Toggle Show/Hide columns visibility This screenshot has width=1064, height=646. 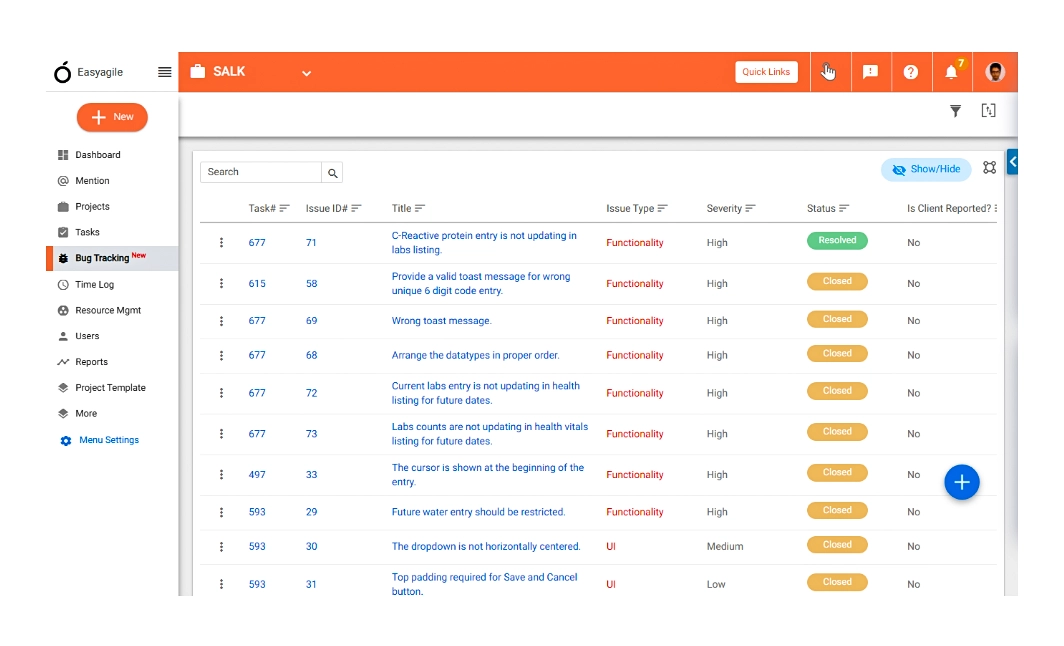[925, 169]
